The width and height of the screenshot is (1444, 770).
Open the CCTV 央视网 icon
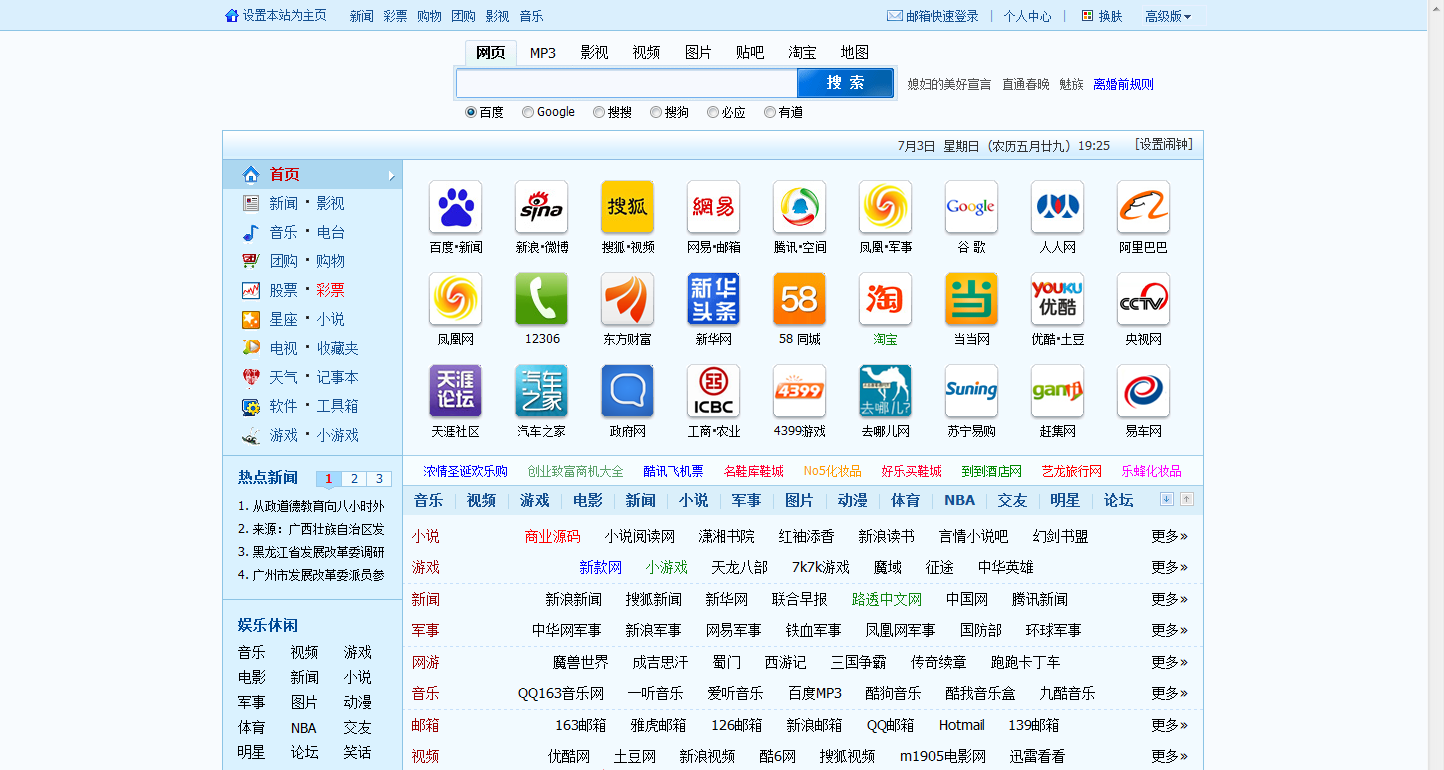[x=1143, y=299]
